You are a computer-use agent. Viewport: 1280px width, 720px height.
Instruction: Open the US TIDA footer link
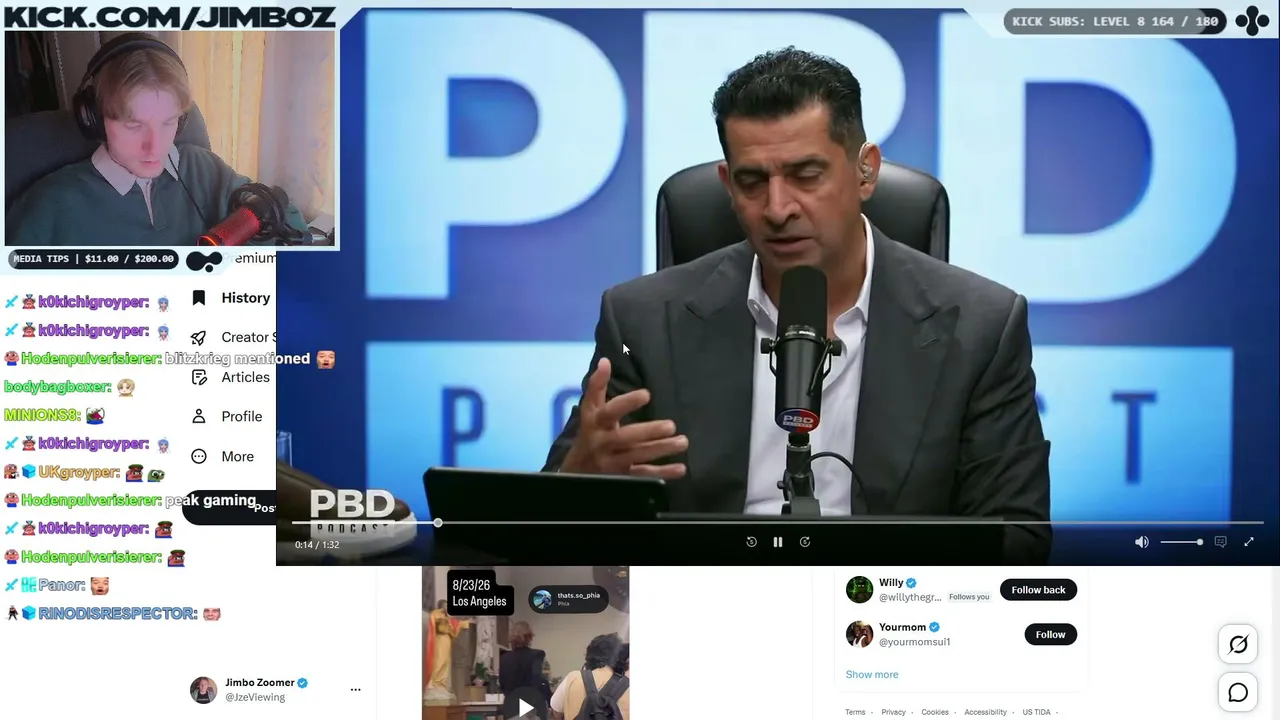pyautogui.click(x=1036, y=712)
